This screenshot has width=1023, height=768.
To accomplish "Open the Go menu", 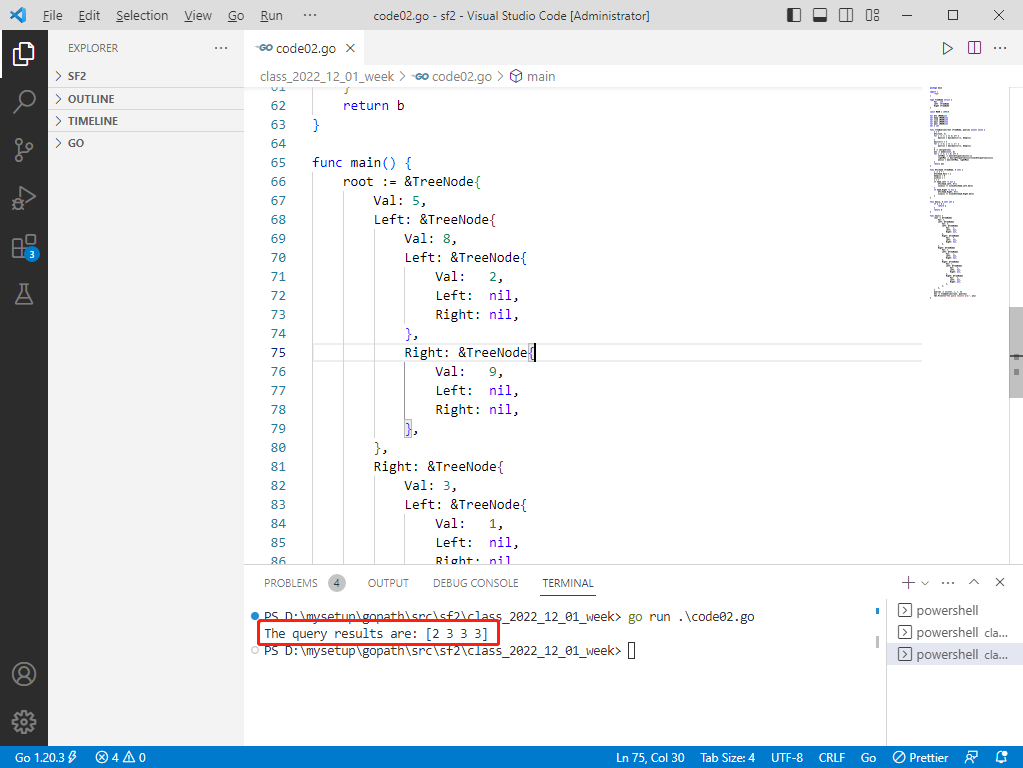I will click(x=236, y=15).
